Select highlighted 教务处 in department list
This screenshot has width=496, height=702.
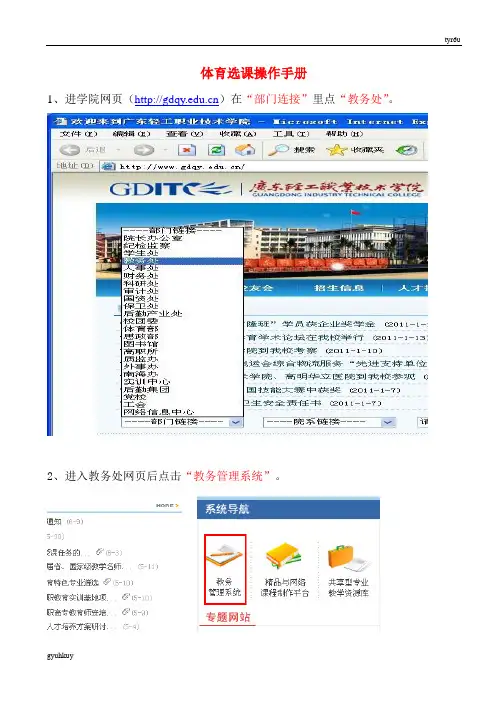[x=183, y=261]
